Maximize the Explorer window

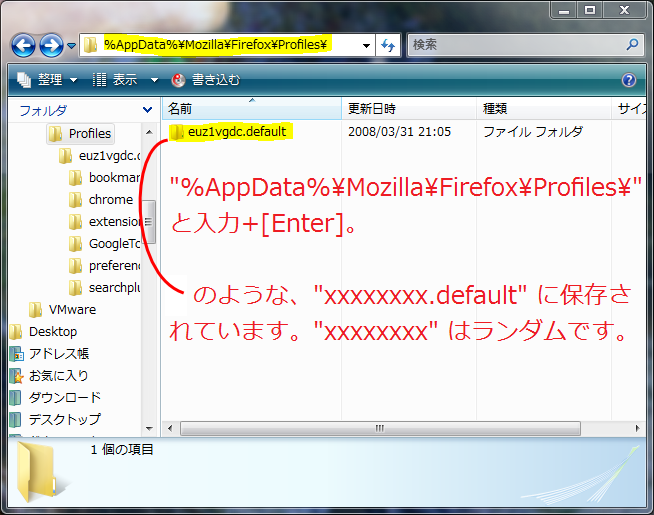pos(590,10)
